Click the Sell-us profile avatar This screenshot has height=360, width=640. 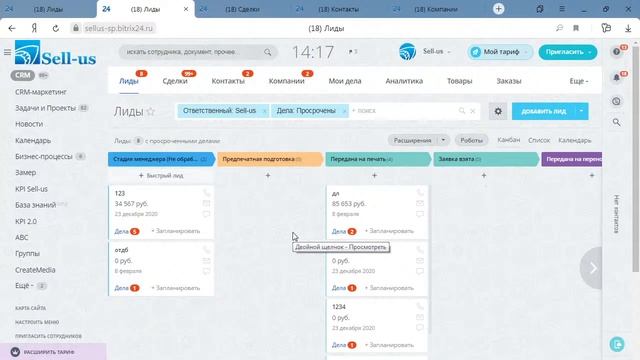(407, 52)
